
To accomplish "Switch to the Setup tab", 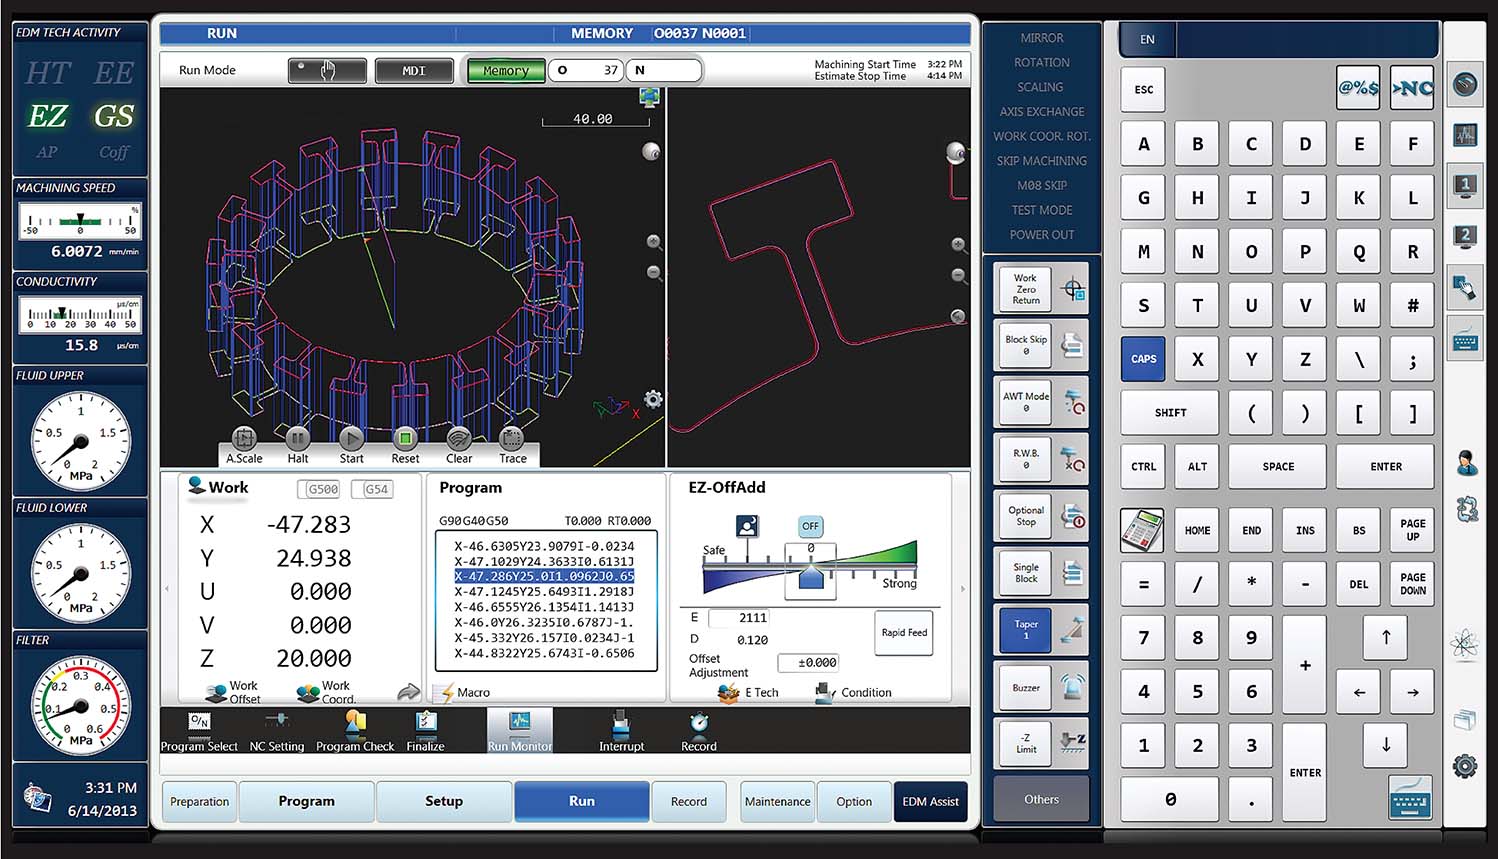I will [x=444, y=801].
